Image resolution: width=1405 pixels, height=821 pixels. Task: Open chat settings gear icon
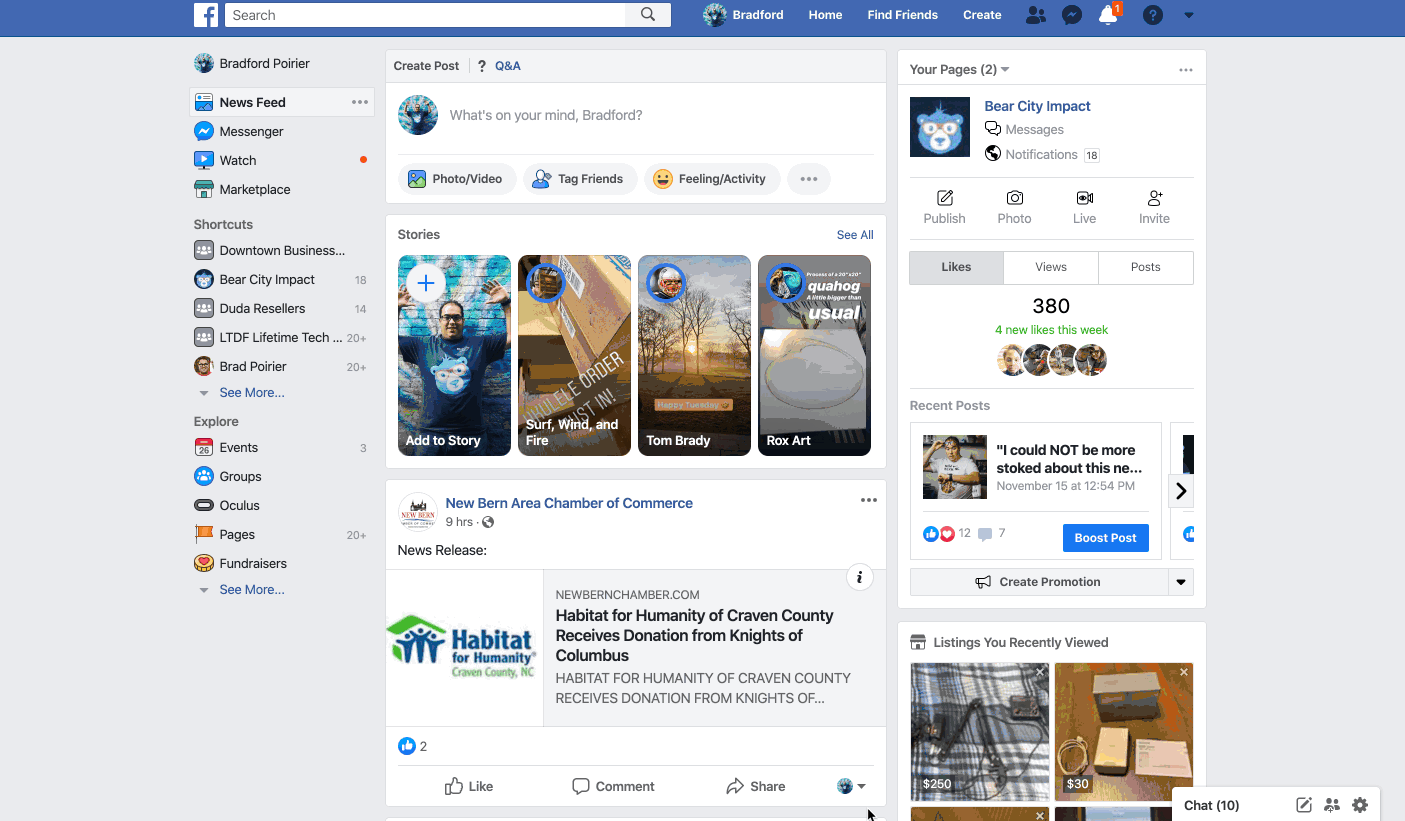[1360, 805]
